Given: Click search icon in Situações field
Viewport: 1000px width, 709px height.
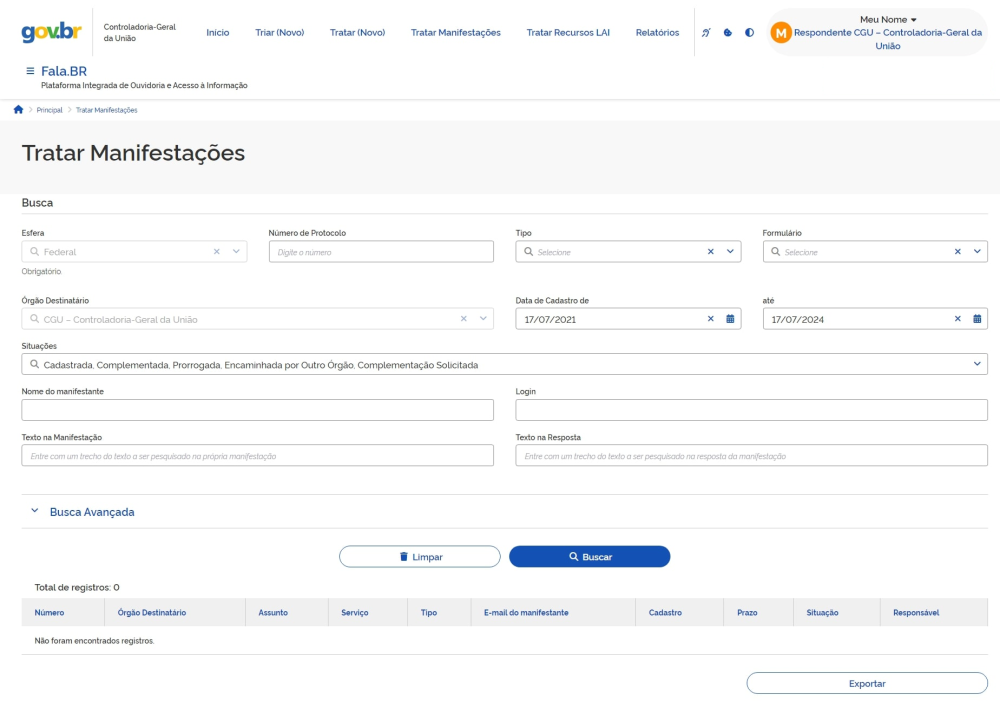Looking at the screenshot, I should [x=34, y=364].
